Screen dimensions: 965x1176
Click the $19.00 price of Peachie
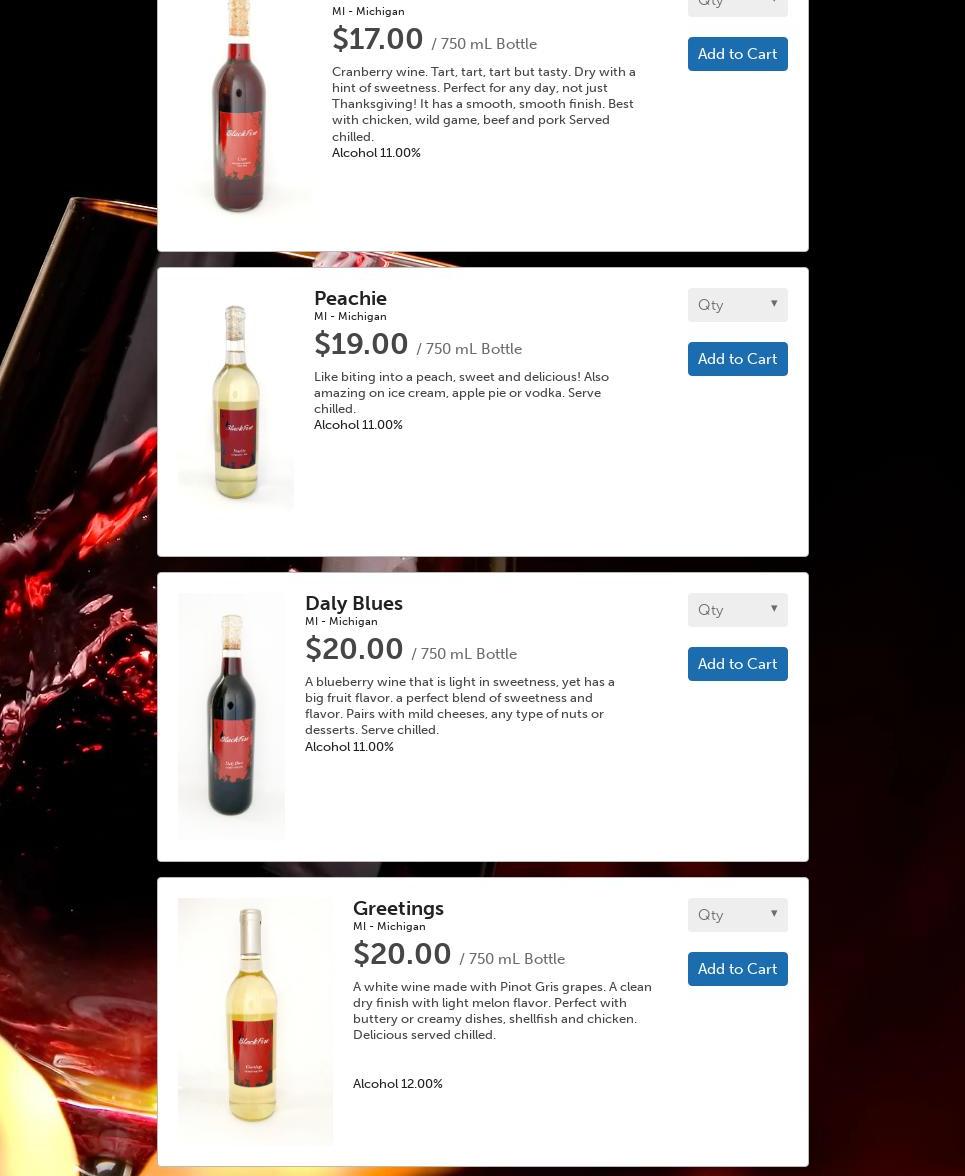pyautogui.click(x=361, y=344)
